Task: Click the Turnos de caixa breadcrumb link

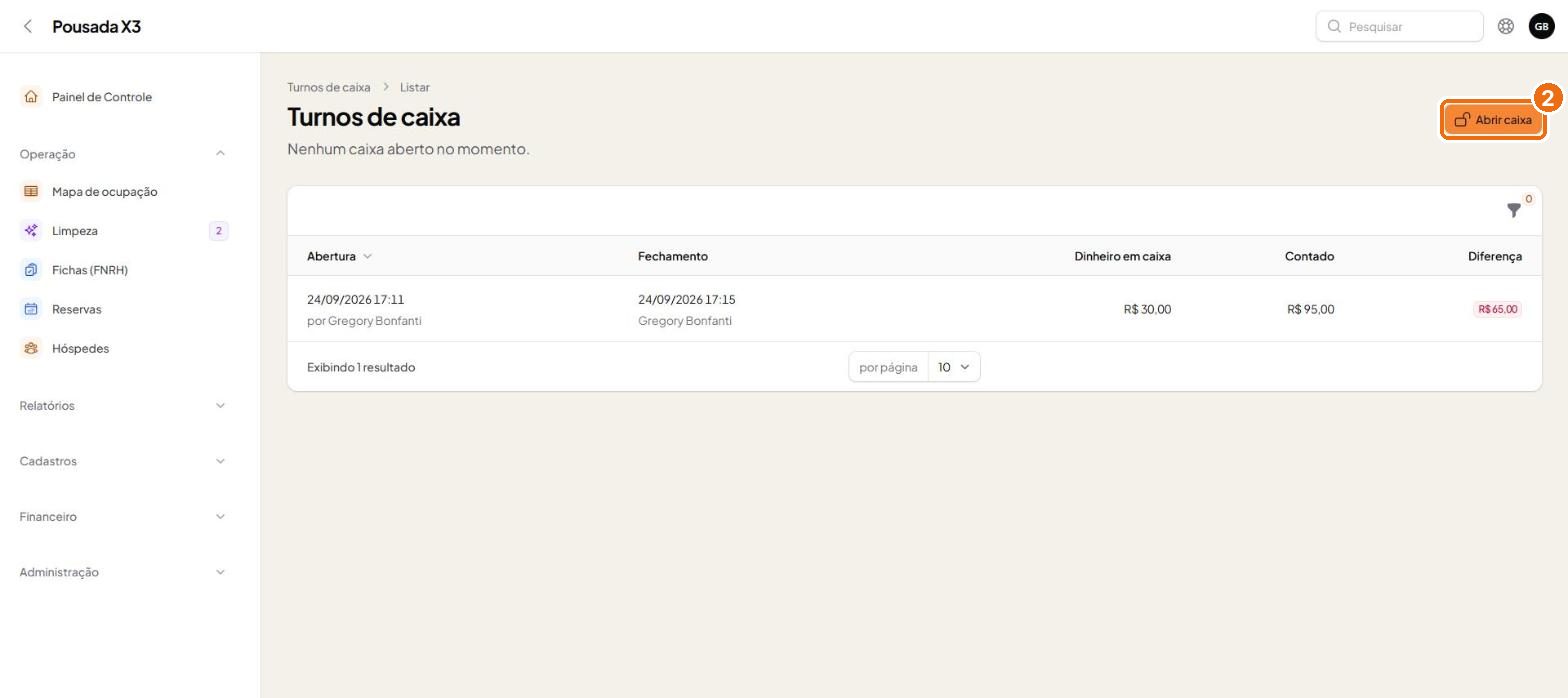Action: 328,87
